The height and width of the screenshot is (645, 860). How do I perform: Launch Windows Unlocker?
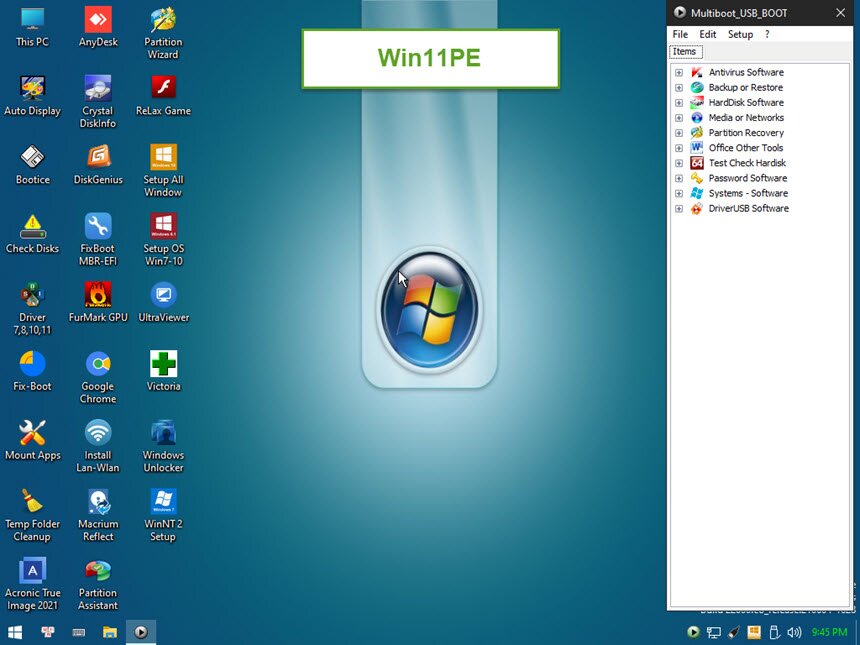163,446
